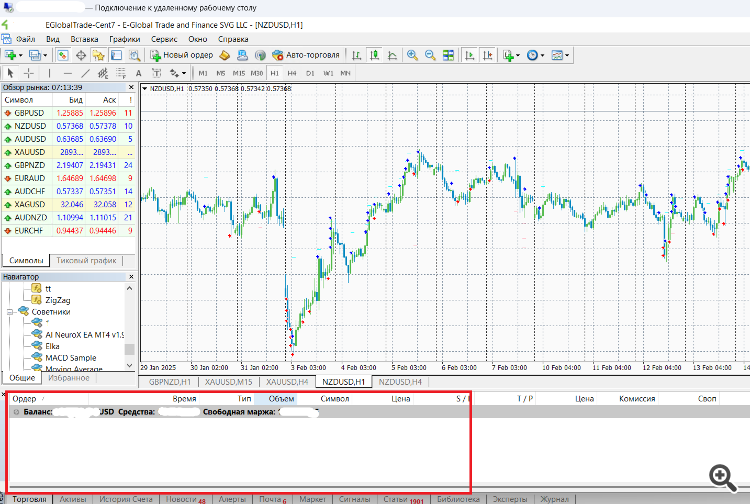Screen dimensions: 750x504
Task: Open the GBPNZD,H1 chart tab
Action: 169,381
